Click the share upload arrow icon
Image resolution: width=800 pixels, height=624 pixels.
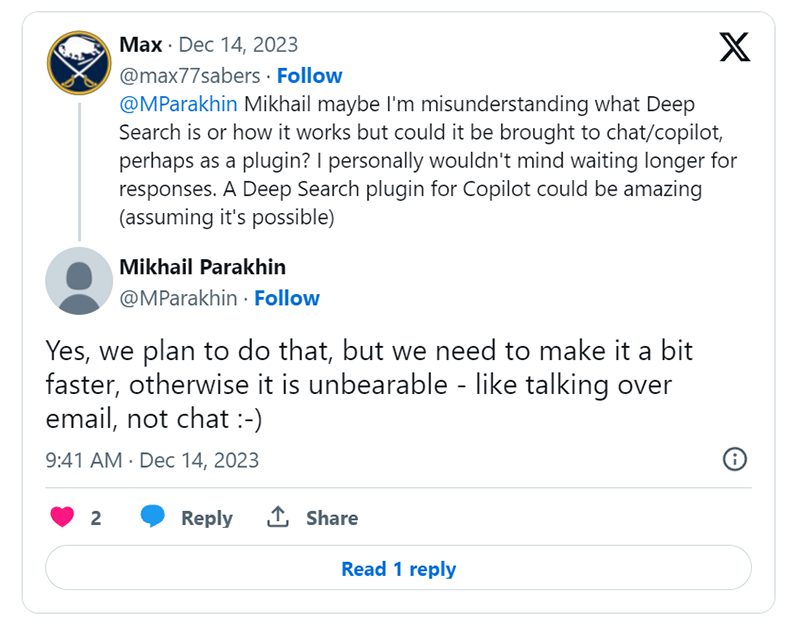tap(278, 517)
